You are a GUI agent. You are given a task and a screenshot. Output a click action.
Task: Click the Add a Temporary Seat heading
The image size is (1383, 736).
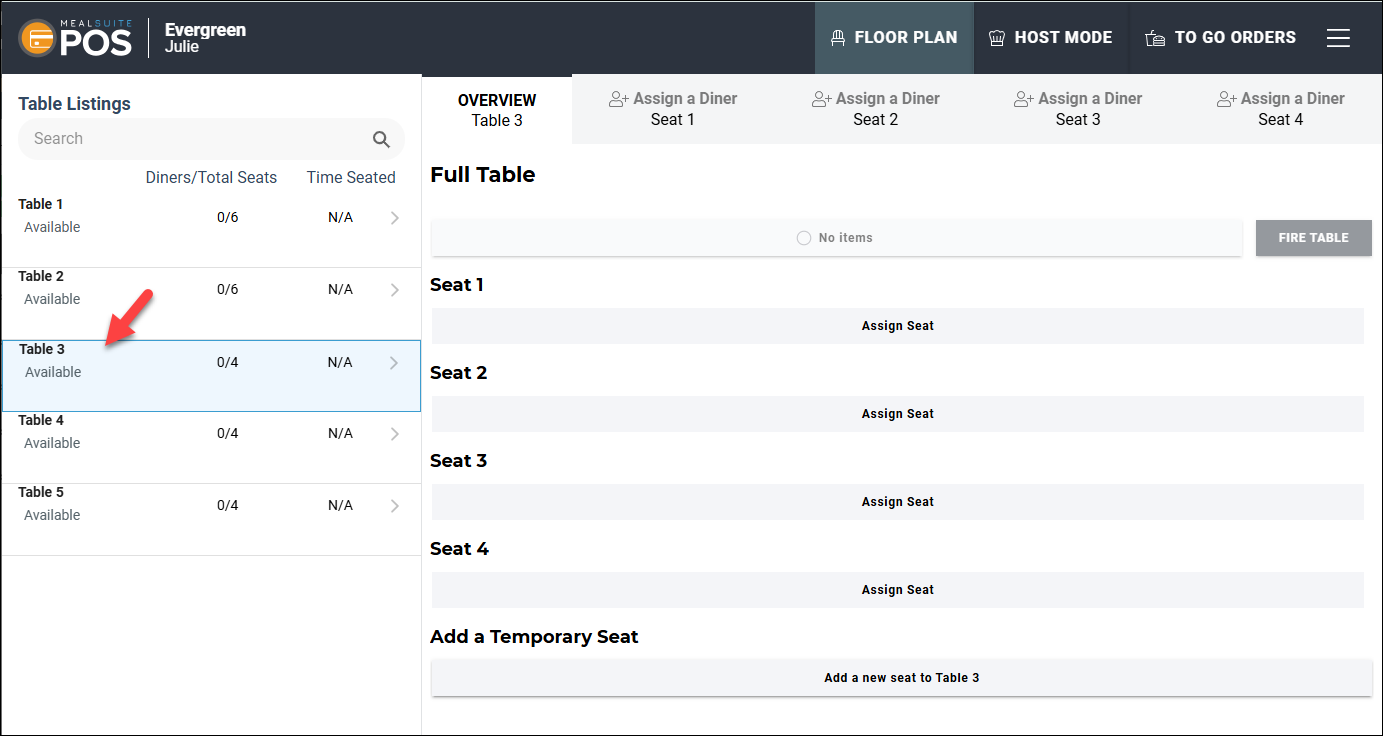tap(534, 637)
